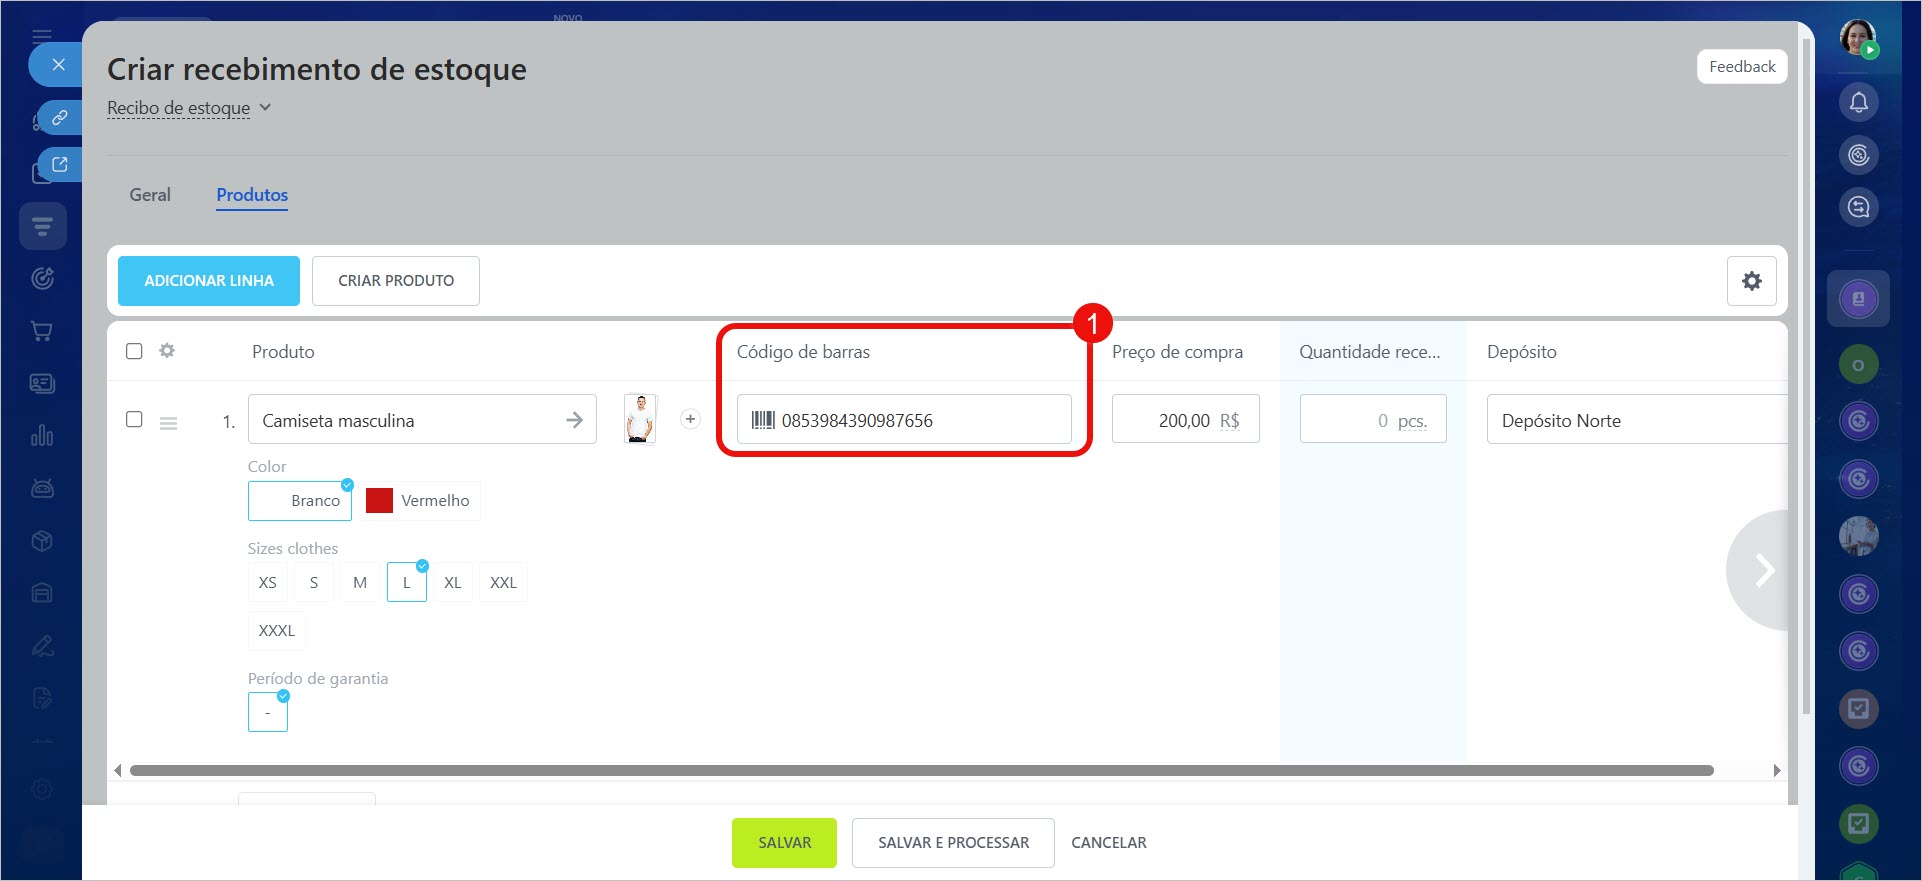Click the plus icon beside product image

tap(690, 419)
